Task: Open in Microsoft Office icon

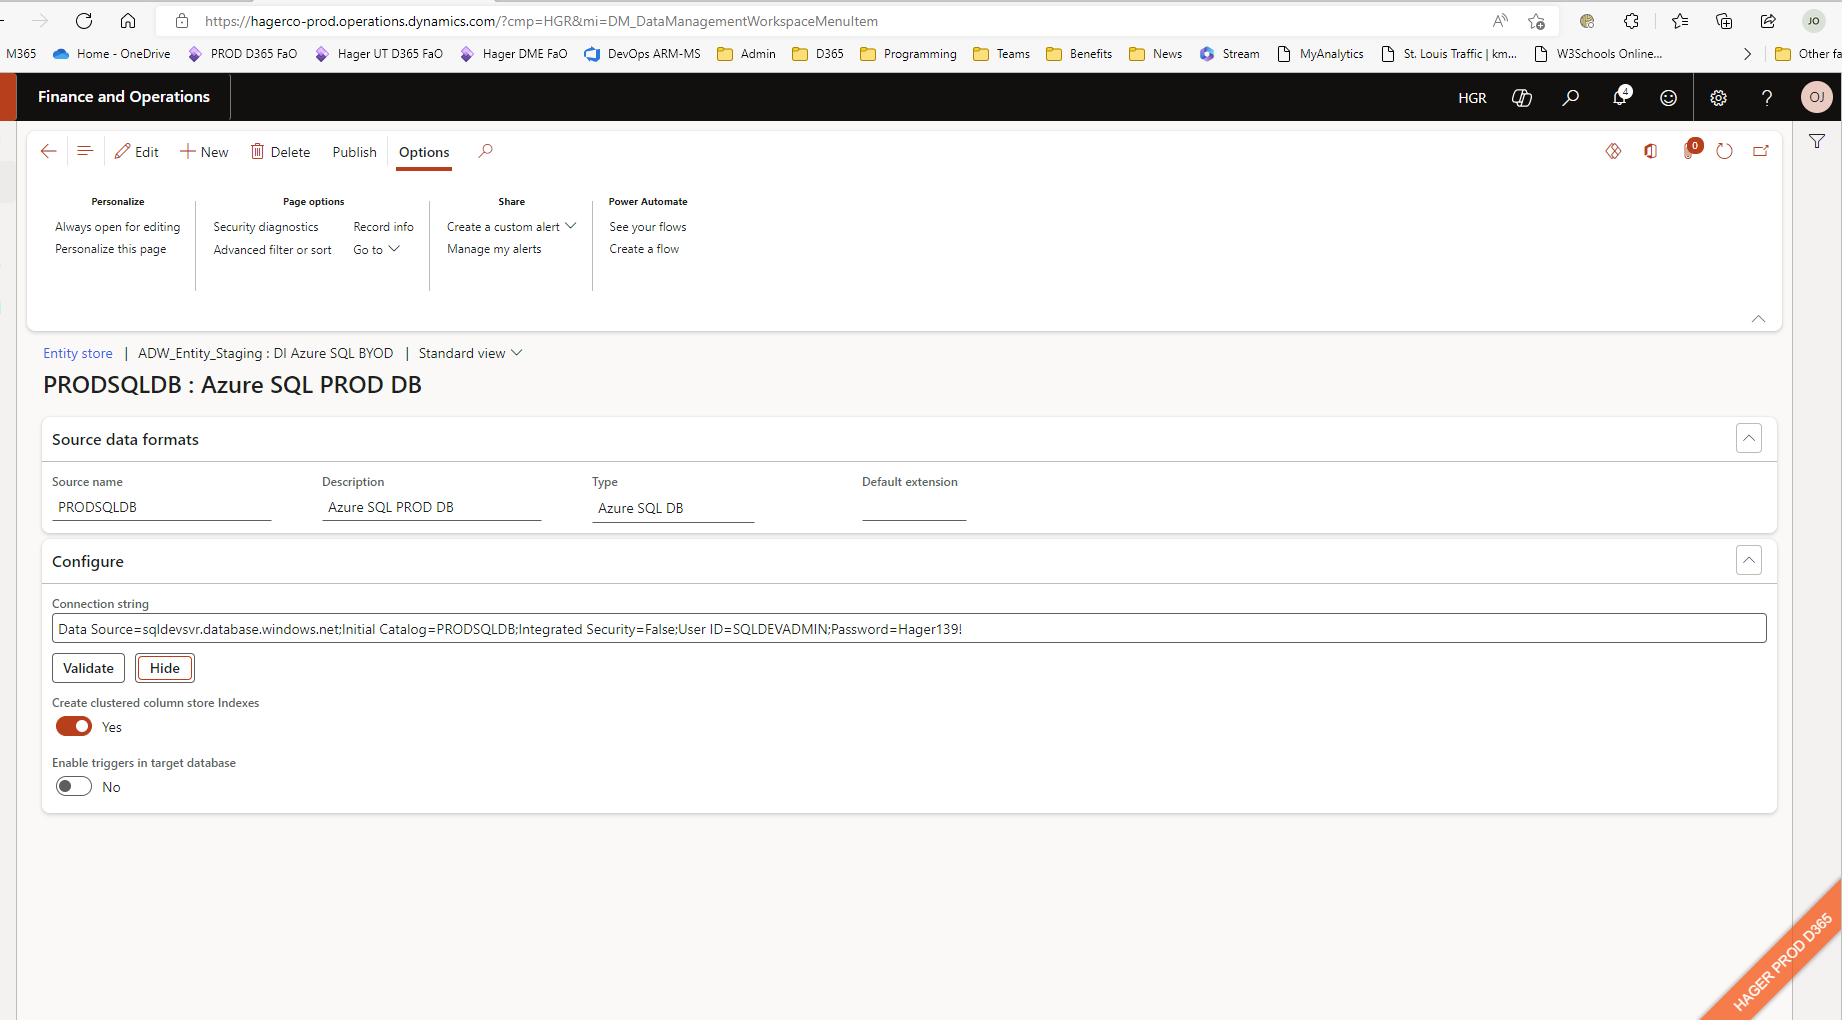Action: pos(1650,151)
